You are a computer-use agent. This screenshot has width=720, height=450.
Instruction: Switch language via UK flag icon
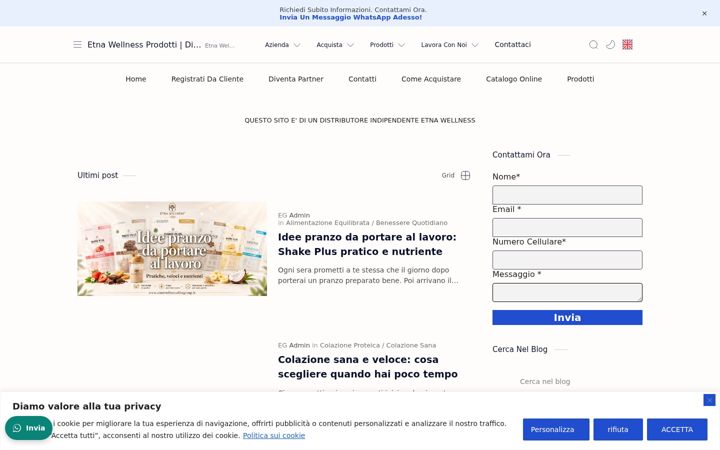pyautogui.click(x=627, y=45)
